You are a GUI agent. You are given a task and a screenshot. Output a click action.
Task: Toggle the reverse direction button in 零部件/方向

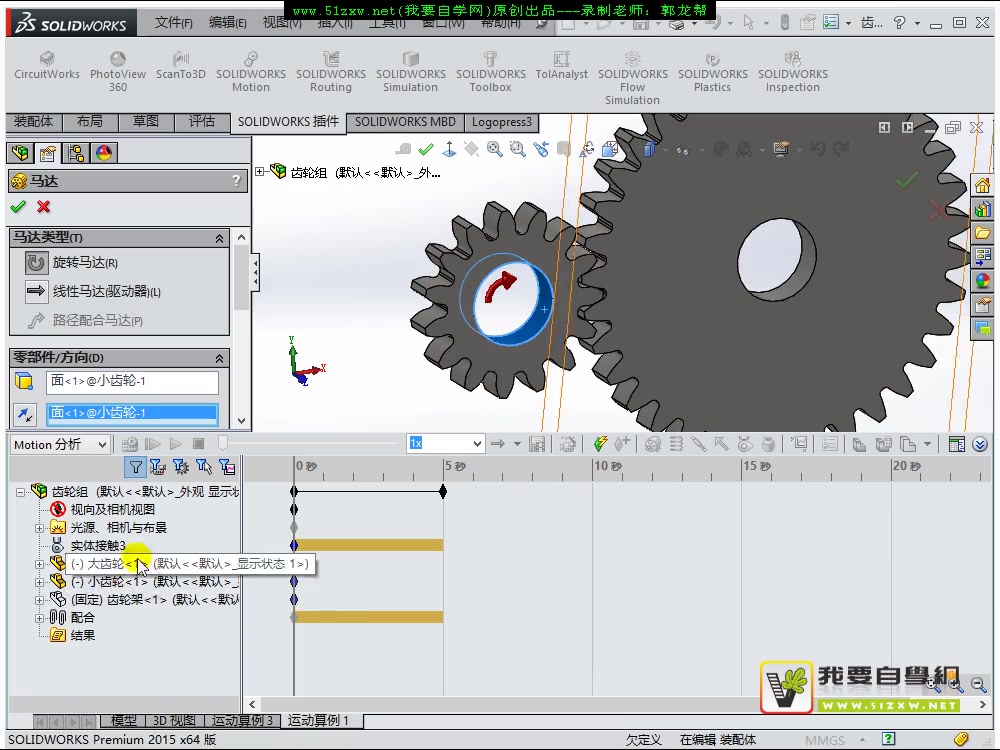(x=25, y=413)
